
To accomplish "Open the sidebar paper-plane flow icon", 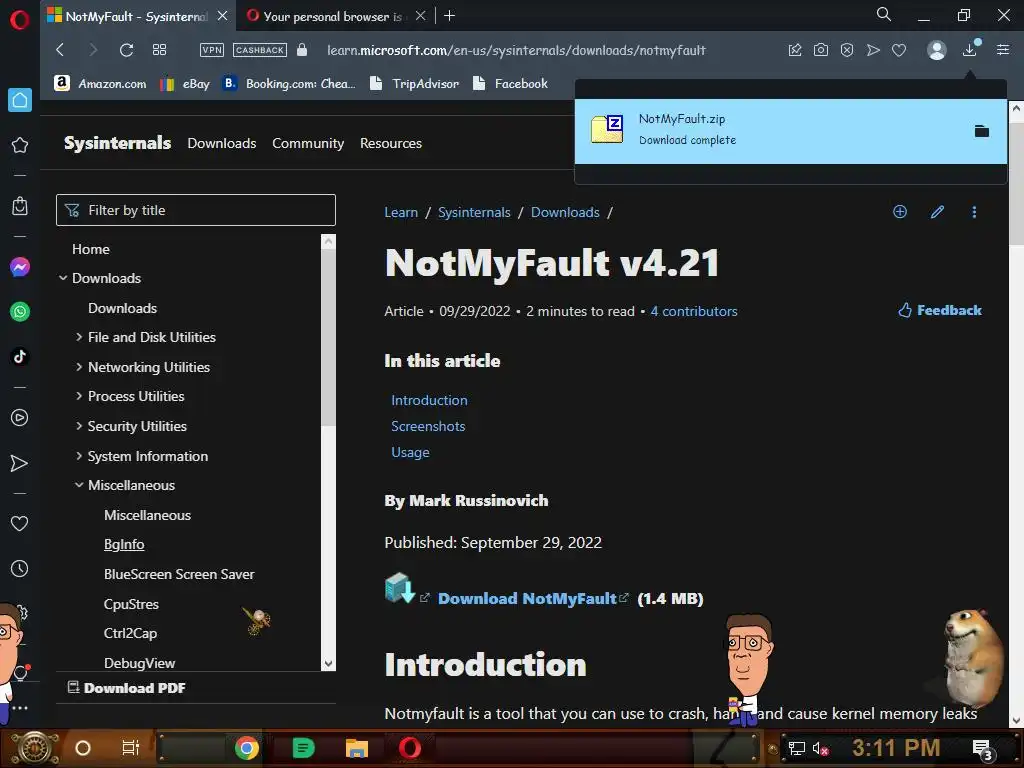I will pos(20,463).
